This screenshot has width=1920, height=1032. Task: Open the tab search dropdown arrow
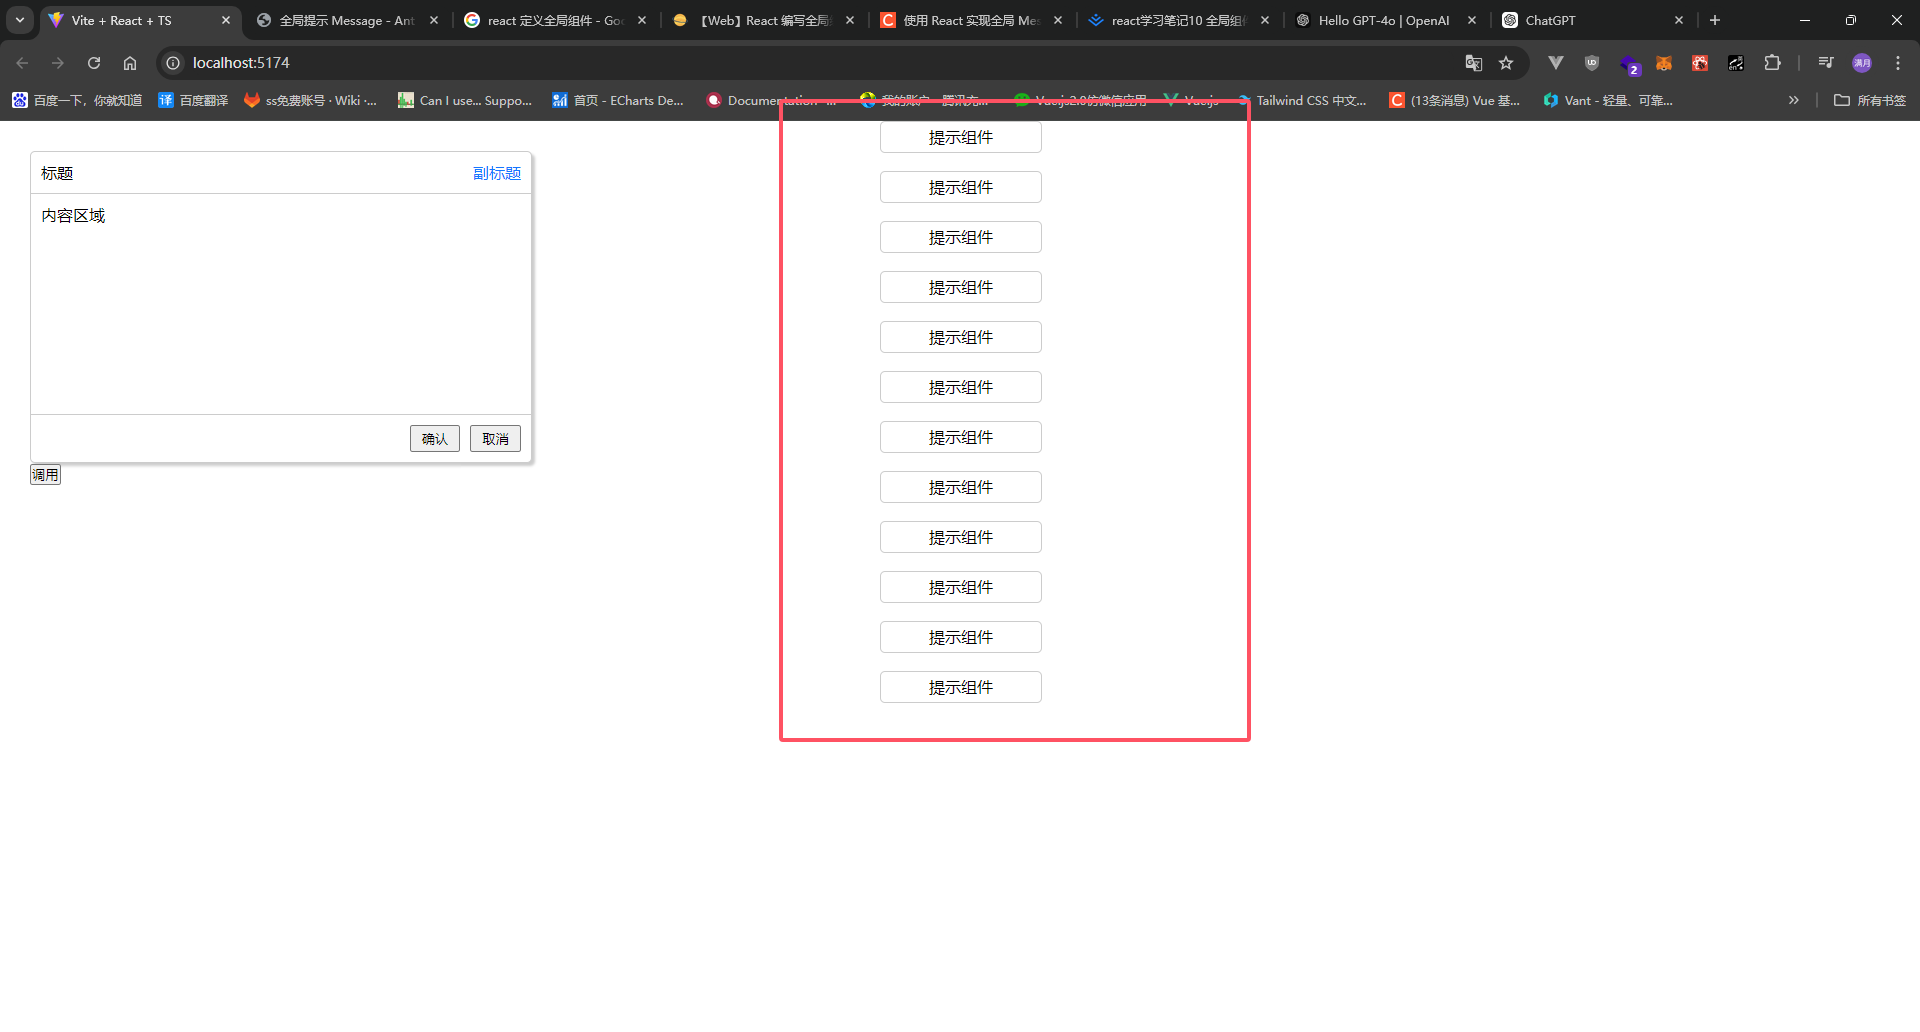pos(20,20)
